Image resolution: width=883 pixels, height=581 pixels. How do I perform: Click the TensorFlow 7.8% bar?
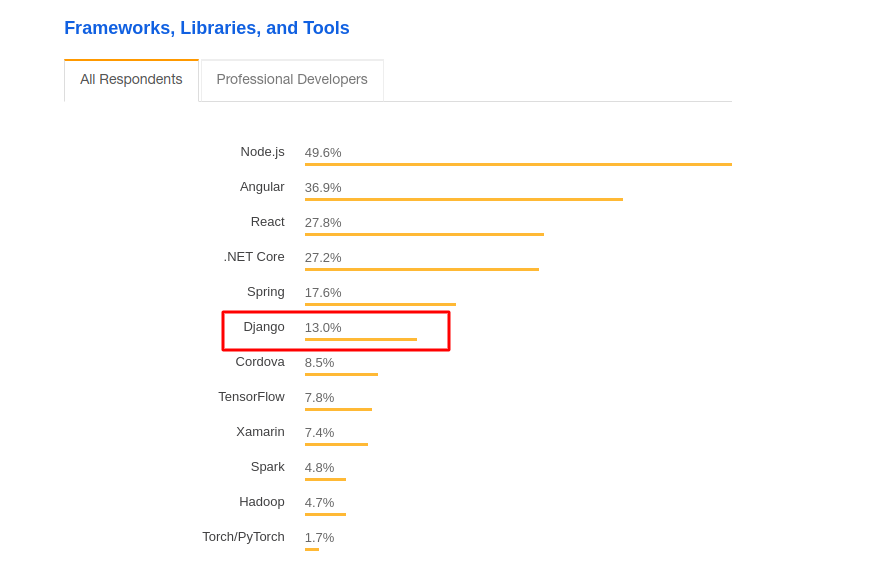click(338, 409)
